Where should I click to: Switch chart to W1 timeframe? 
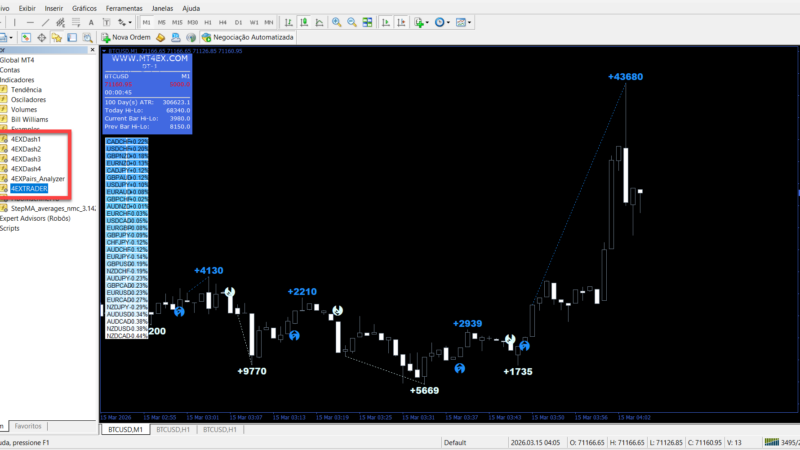[x=254, y=22]
